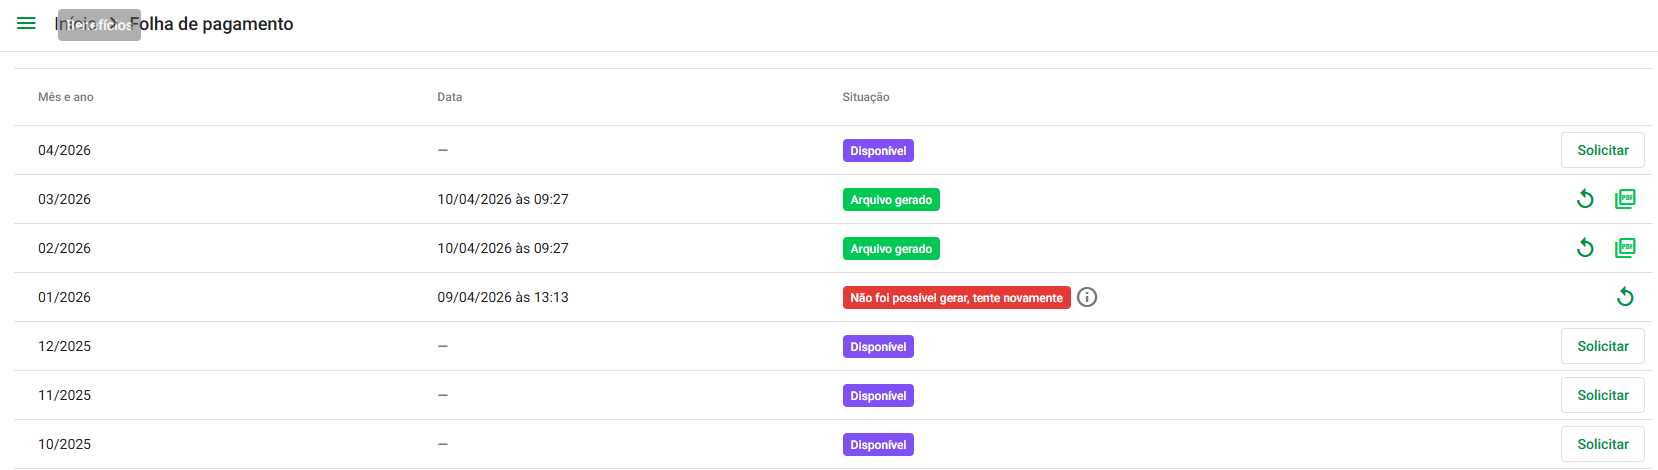Select the Mês e ano column header
The image size is (1658, 470).
pos(66,97)
